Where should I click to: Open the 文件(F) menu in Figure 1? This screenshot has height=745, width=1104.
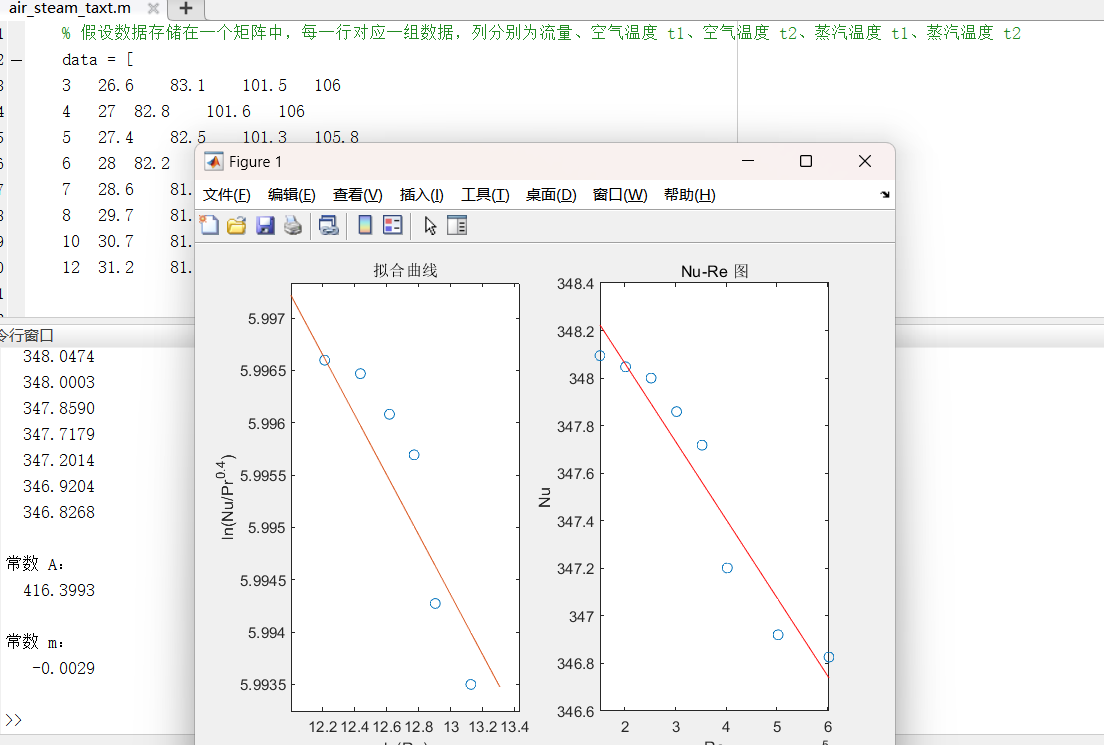tap(226, 195)
